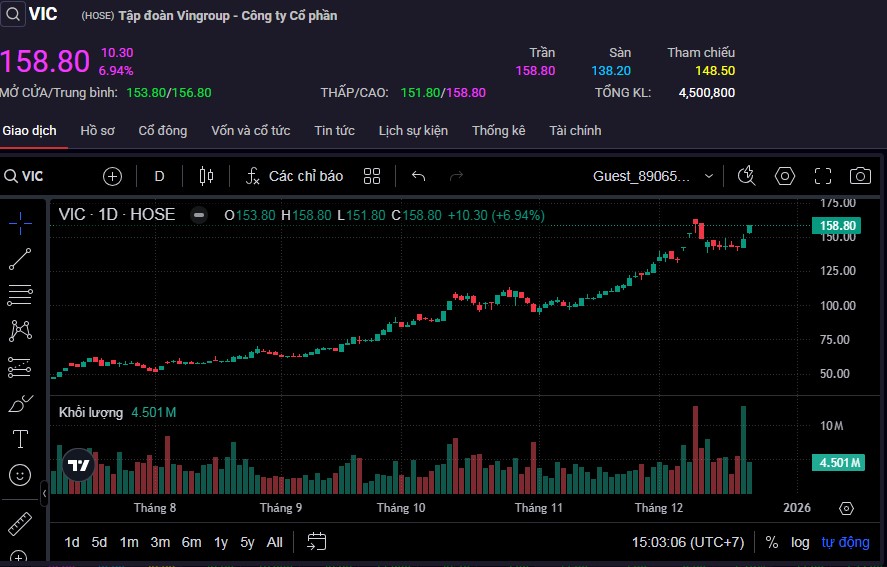Image resolution: width=887 pixels, height=567 pixels.
Task: Enter fullscreen chart mode
Action: coord(822,176)
